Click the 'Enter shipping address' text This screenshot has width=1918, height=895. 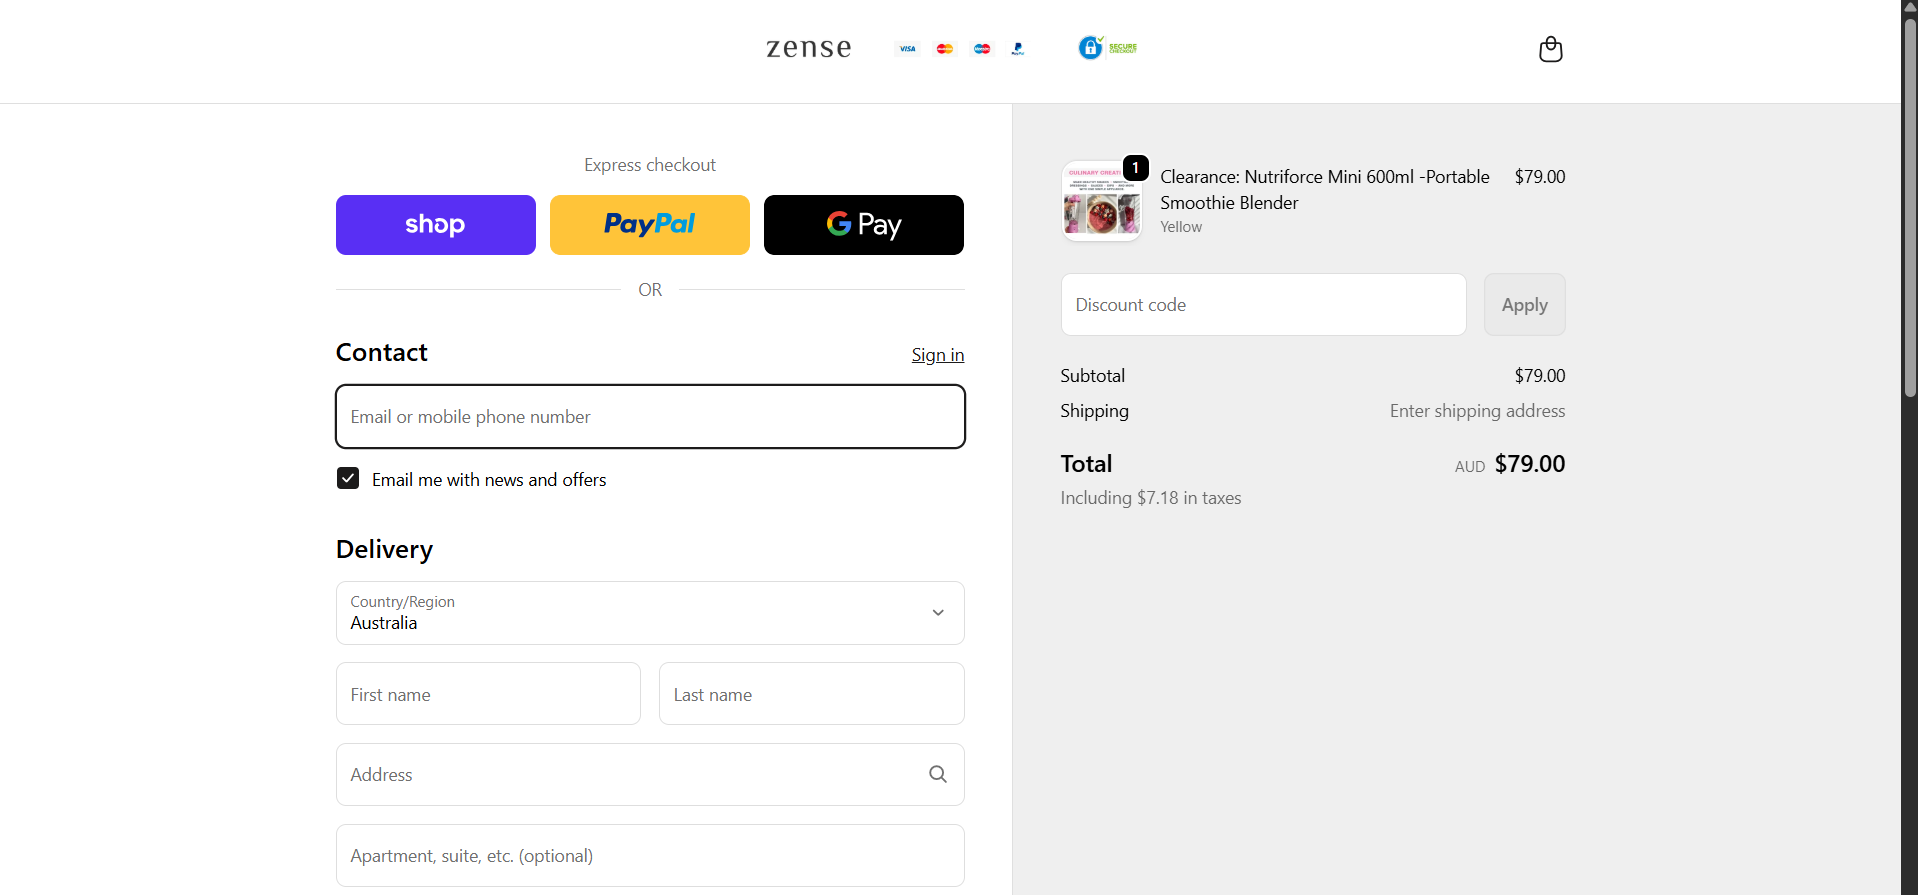click(1477, 411)
